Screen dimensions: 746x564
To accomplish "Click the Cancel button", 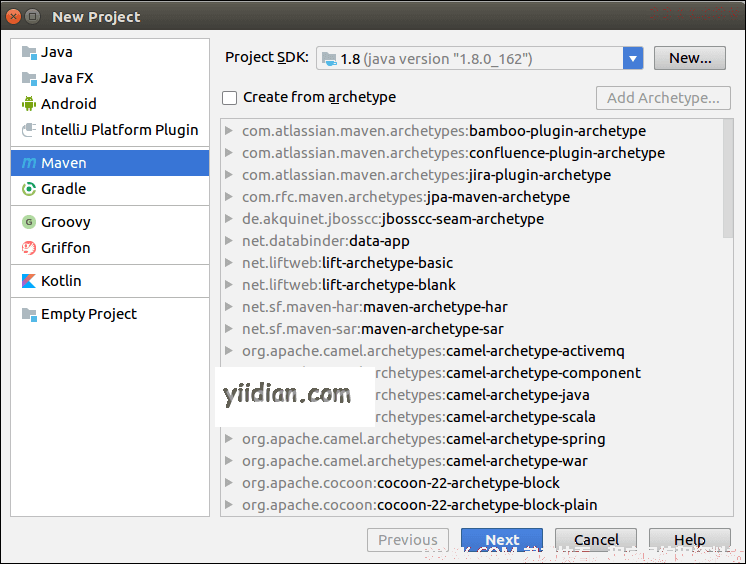I will [596, 540].
